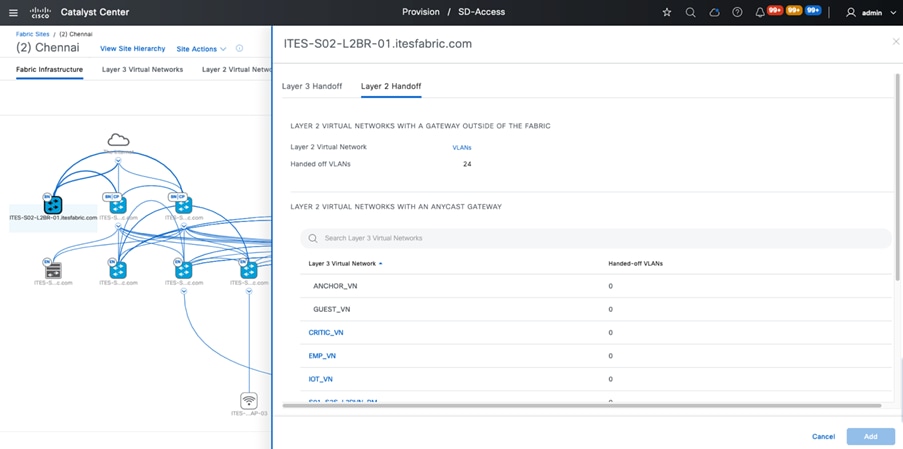Click the info icon beside Site Actions
The width and height of the screenshot is (903, 449).
(x=240, y=48)
